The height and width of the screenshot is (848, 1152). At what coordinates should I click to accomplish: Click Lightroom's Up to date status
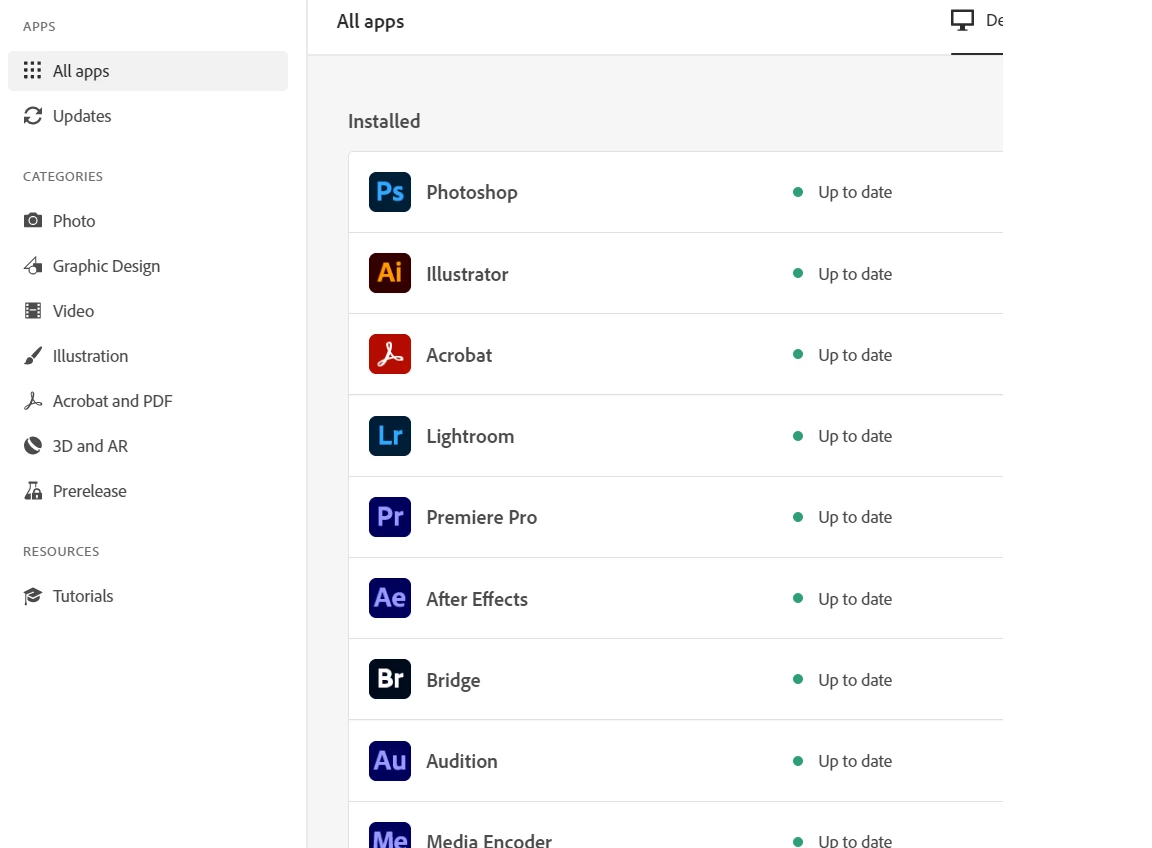843,436
